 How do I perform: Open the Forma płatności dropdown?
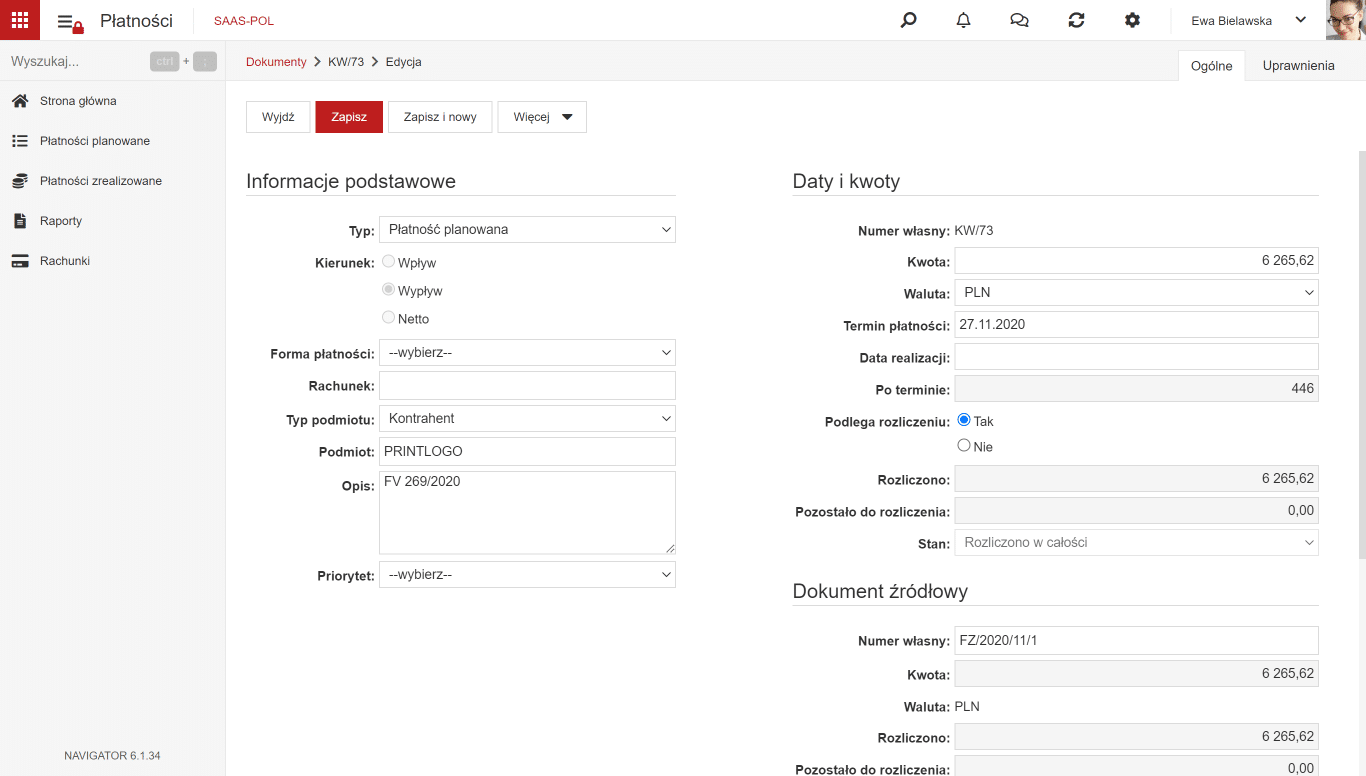527,353
